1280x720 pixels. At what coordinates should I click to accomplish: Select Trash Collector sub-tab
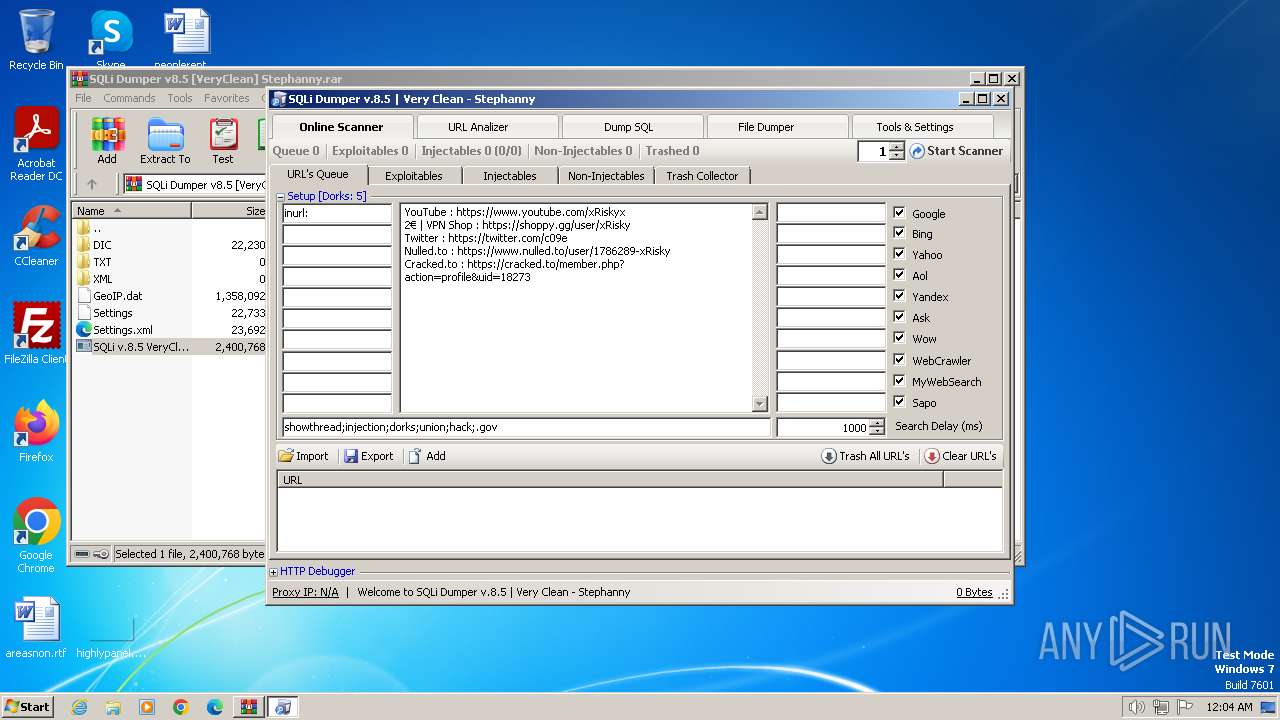click(x=702, y=176)
